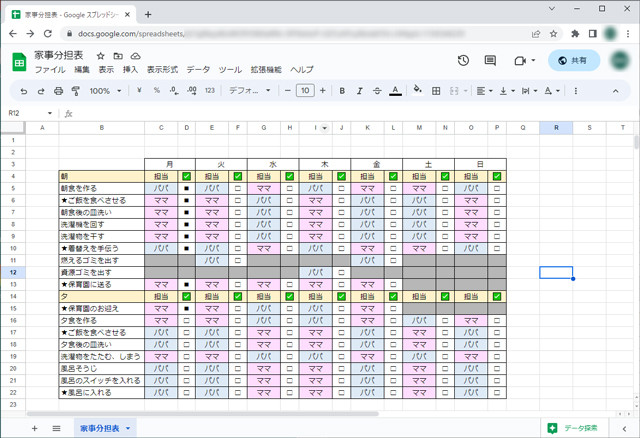The width and height of the screenshot is (640, 438).
Task: Click the print icon
Action: pos(59,91)
